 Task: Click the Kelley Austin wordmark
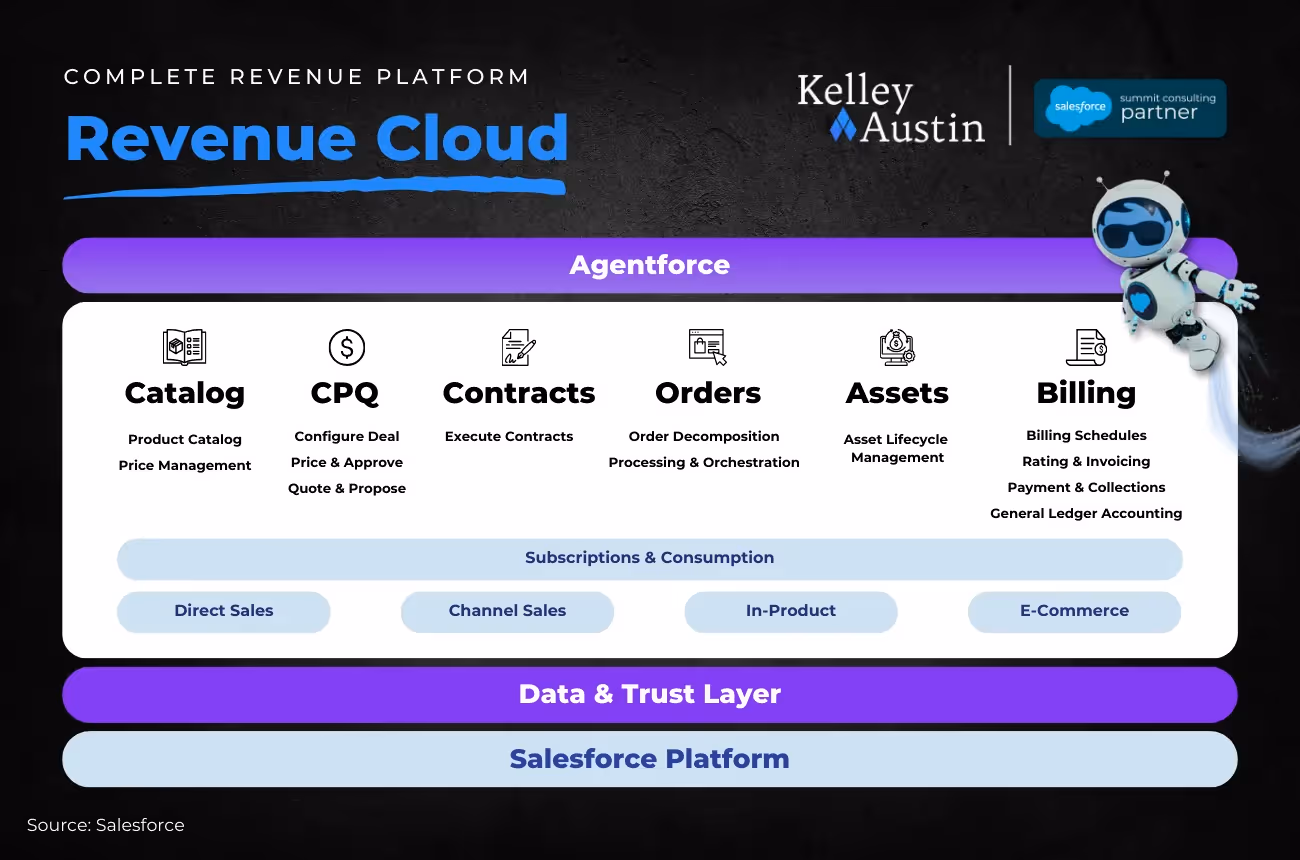[x=891, y=108]
